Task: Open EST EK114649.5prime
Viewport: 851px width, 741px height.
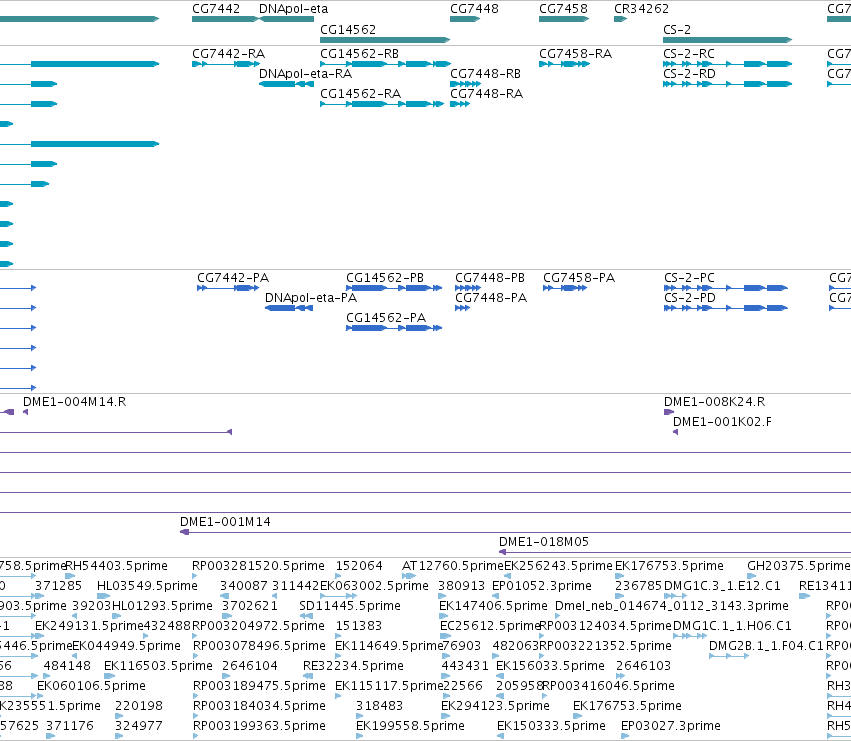Action: click(x=390, y=646)
